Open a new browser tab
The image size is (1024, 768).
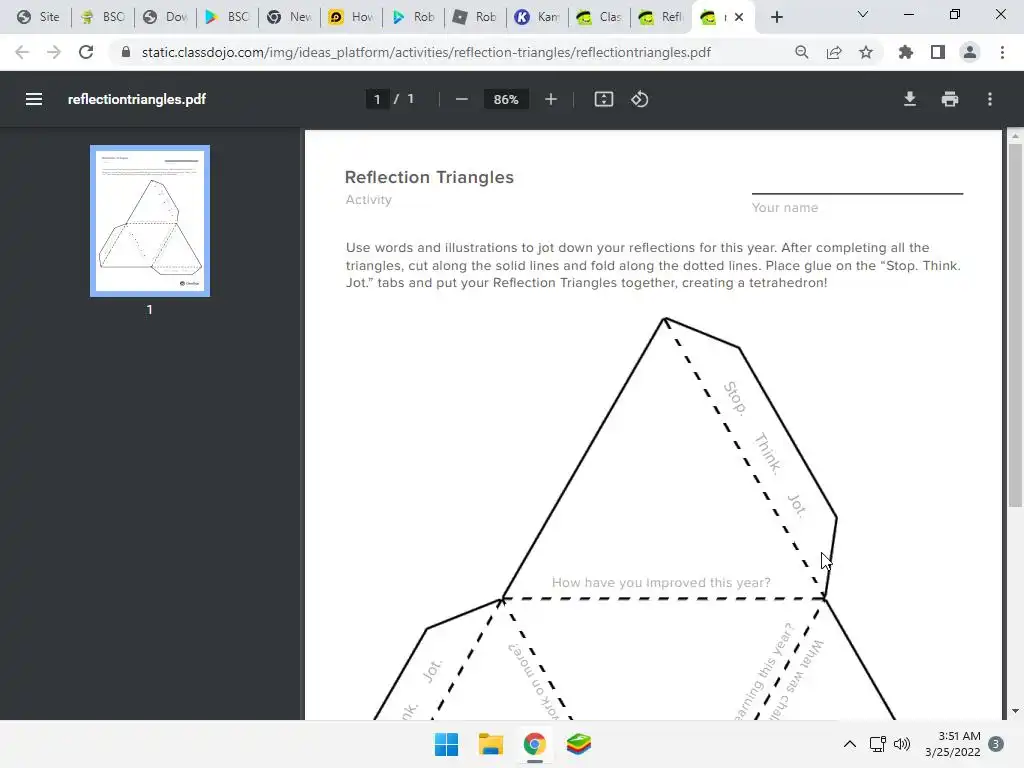(x=776, y=17)
